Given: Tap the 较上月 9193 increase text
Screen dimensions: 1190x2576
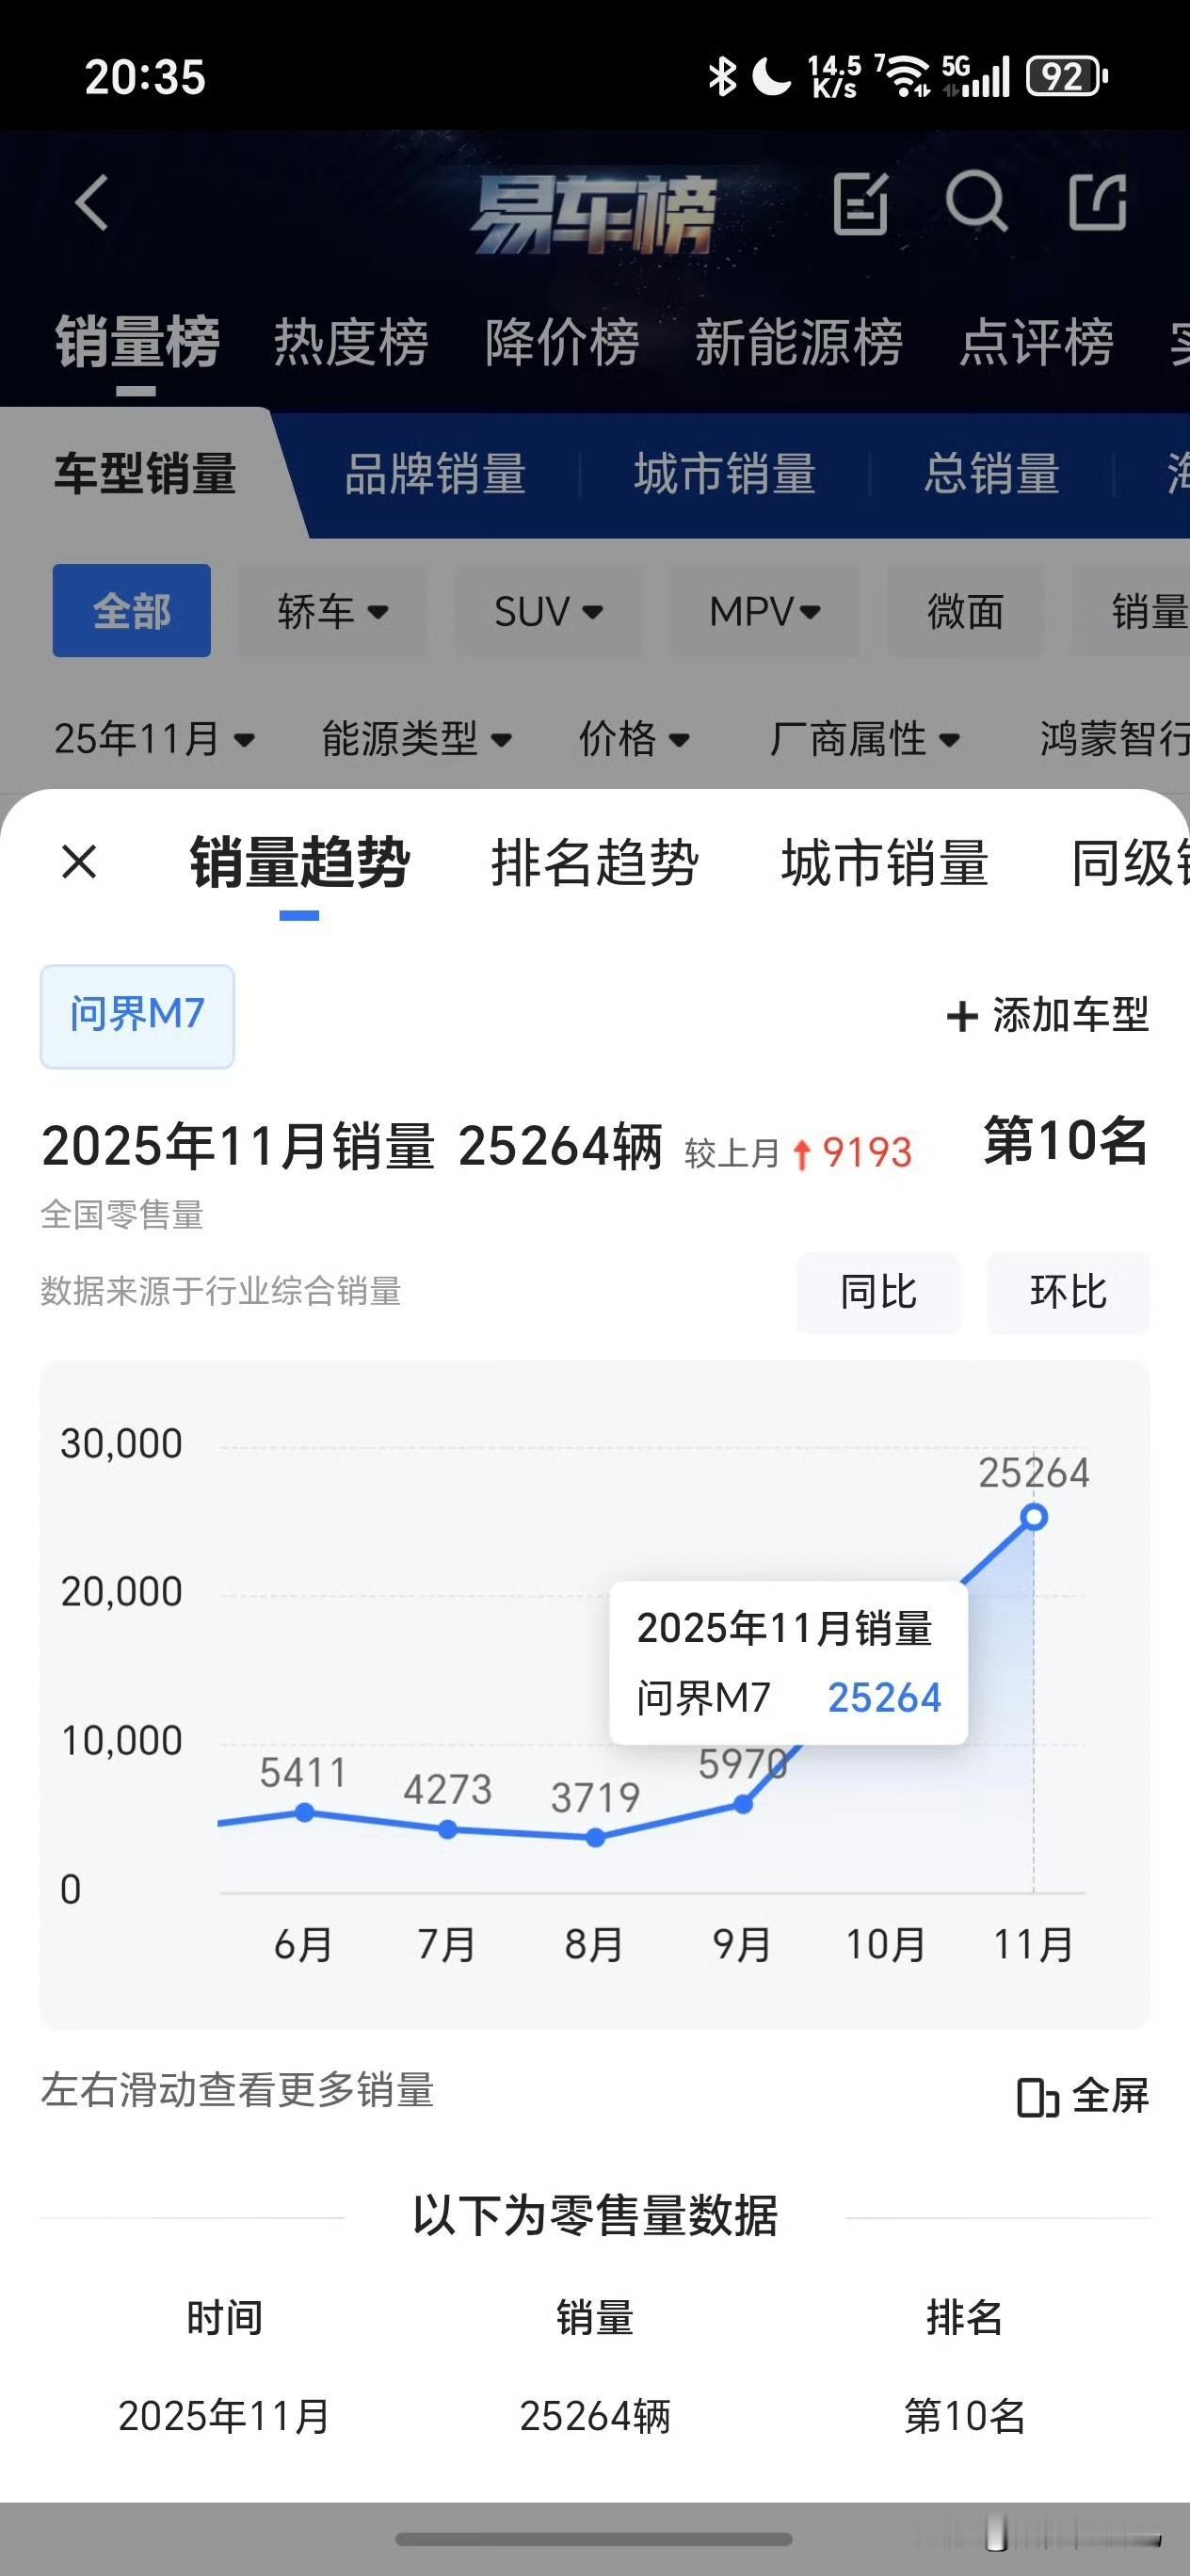Looking at the screenshot, I should coord(798,1153).
